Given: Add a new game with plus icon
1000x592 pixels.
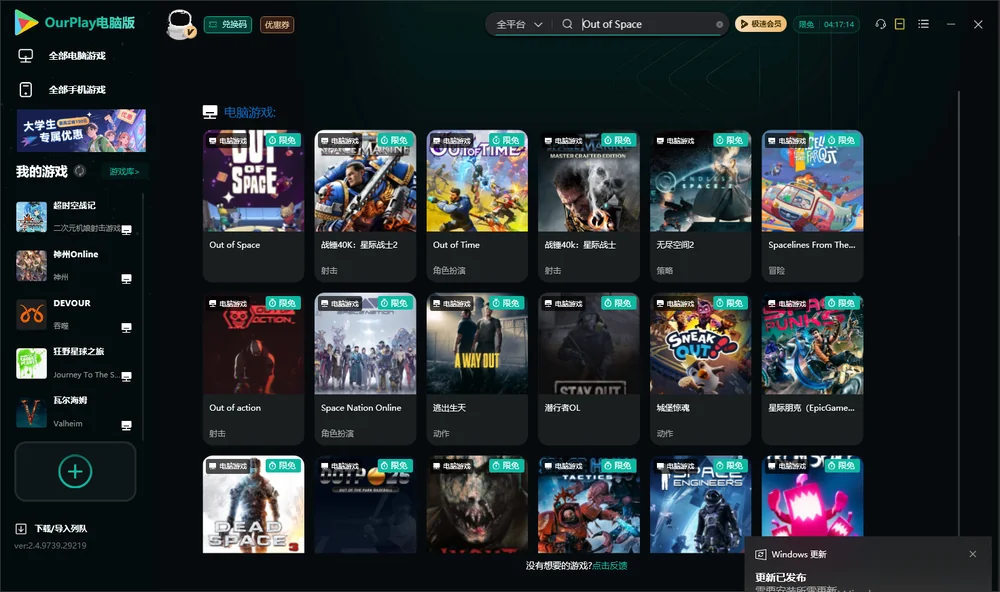Looking at the screenshot, I should point(75,471).
